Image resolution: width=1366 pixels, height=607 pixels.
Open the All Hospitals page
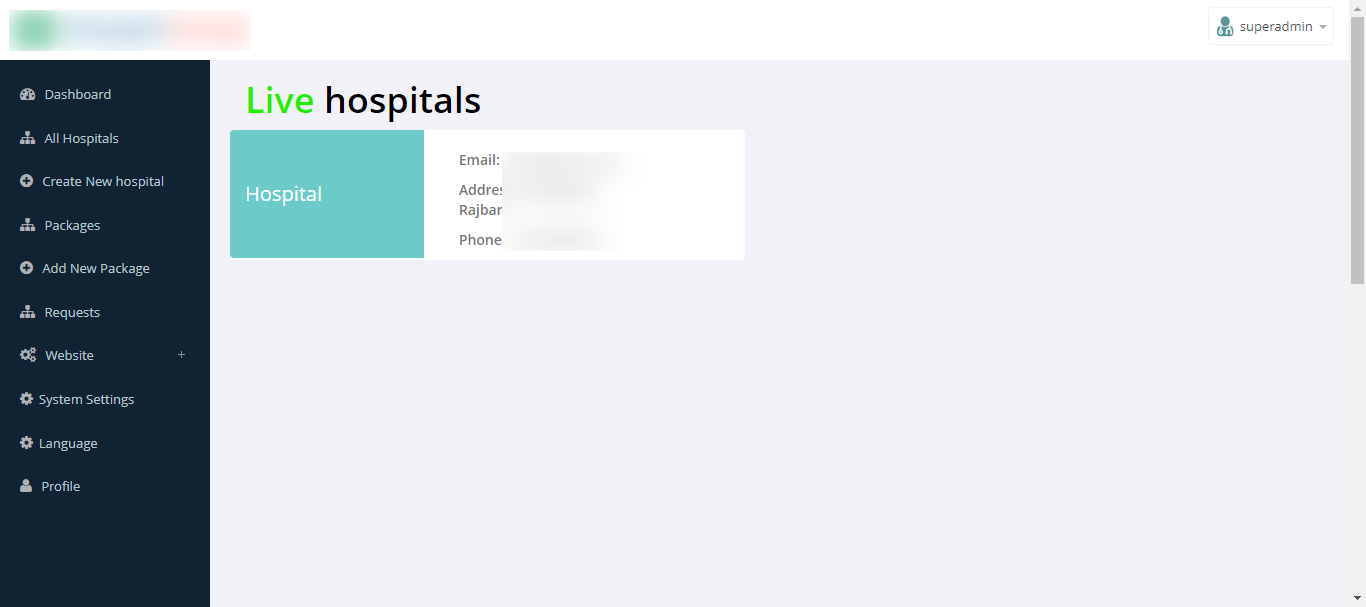81,138
